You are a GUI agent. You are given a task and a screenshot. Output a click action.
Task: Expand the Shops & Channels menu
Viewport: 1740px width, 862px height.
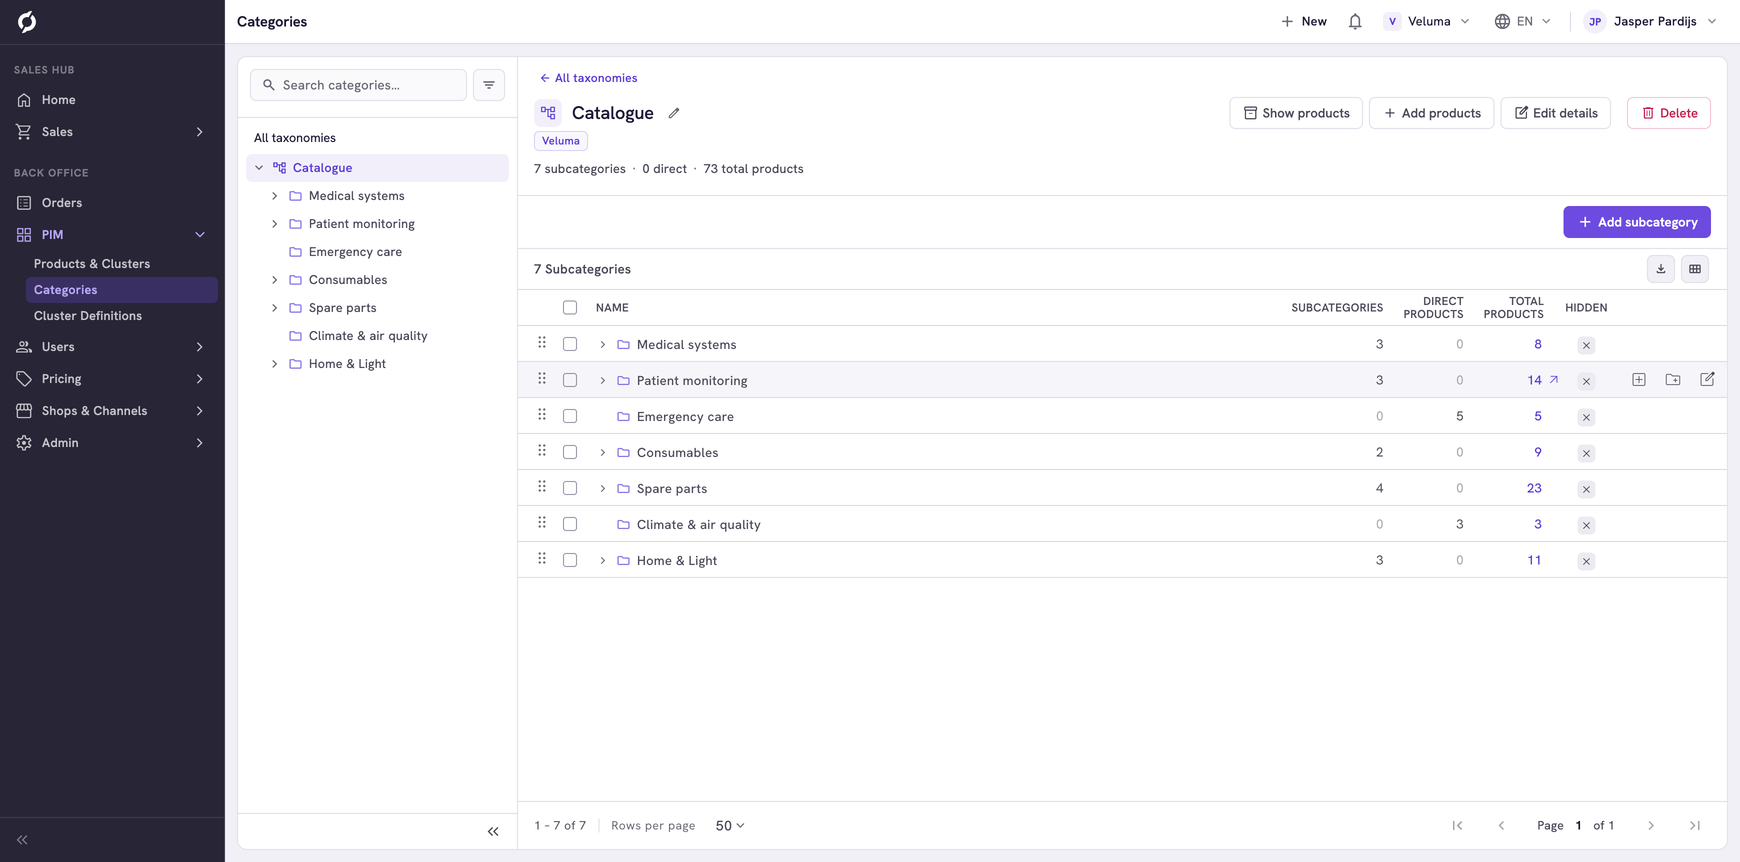pos(112,411)
